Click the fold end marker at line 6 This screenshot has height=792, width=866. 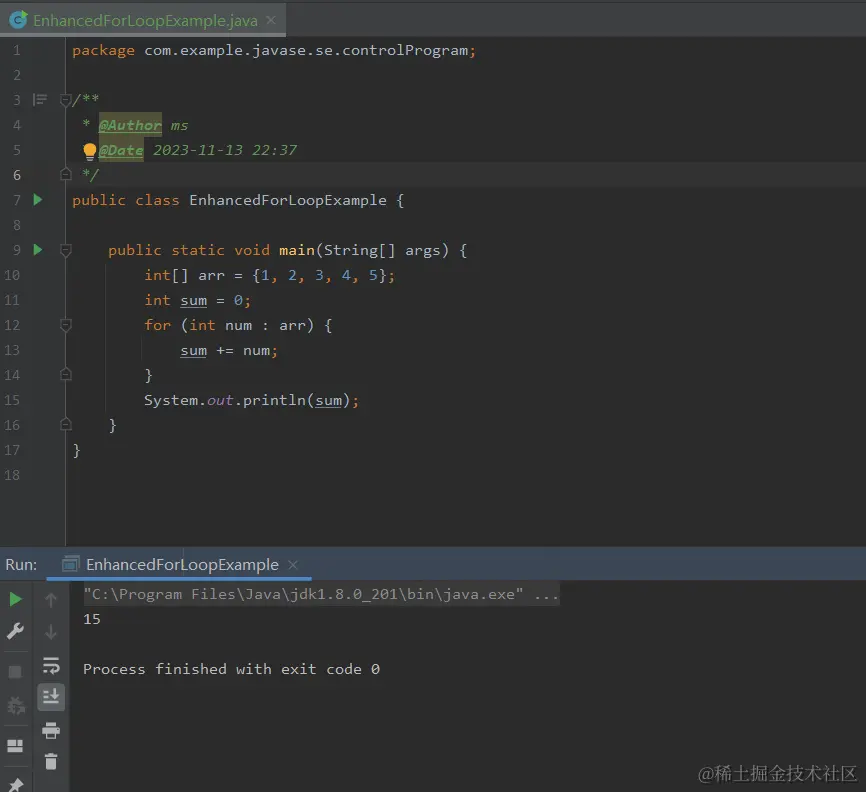[x=66, y=175]
